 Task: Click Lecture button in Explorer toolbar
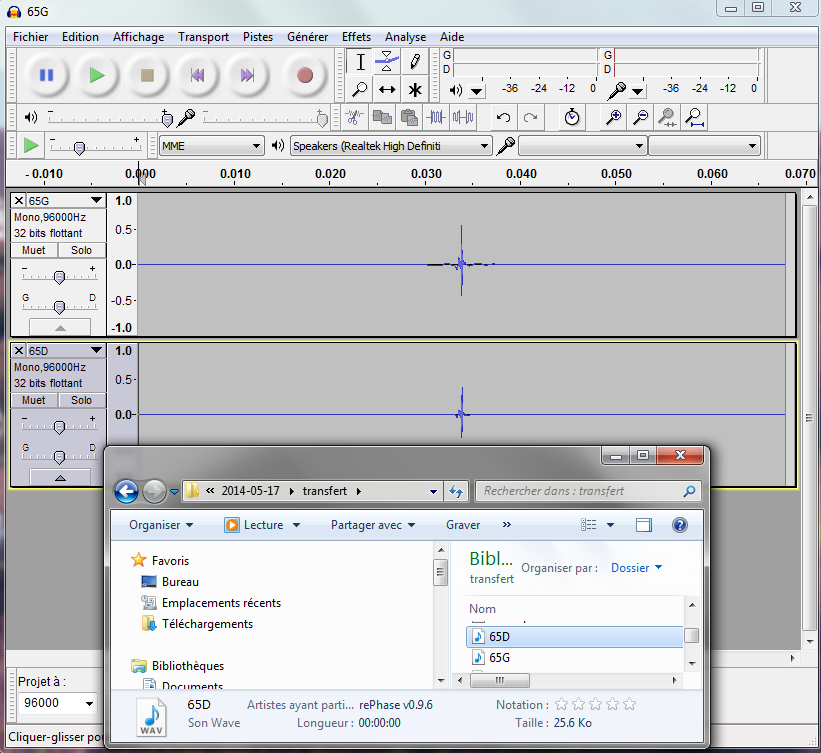[x=262, y=525]
